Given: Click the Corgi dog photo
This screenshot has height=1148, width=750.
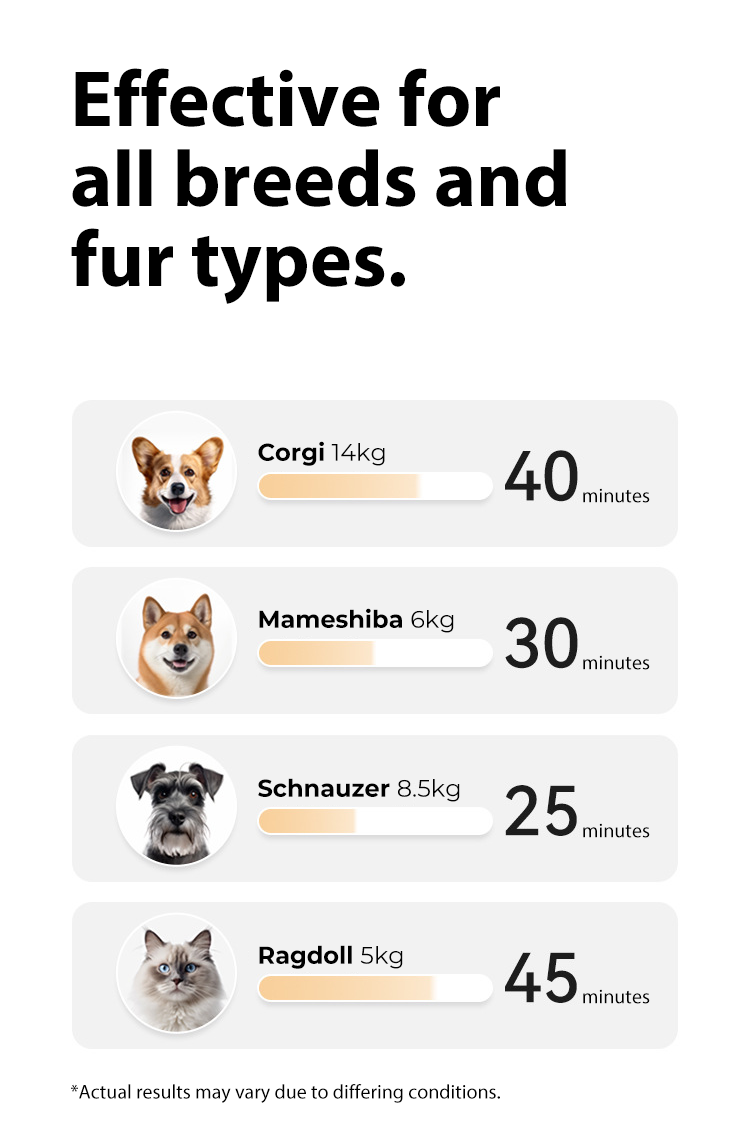Looking at the screenshot, I should click(177, 472).
